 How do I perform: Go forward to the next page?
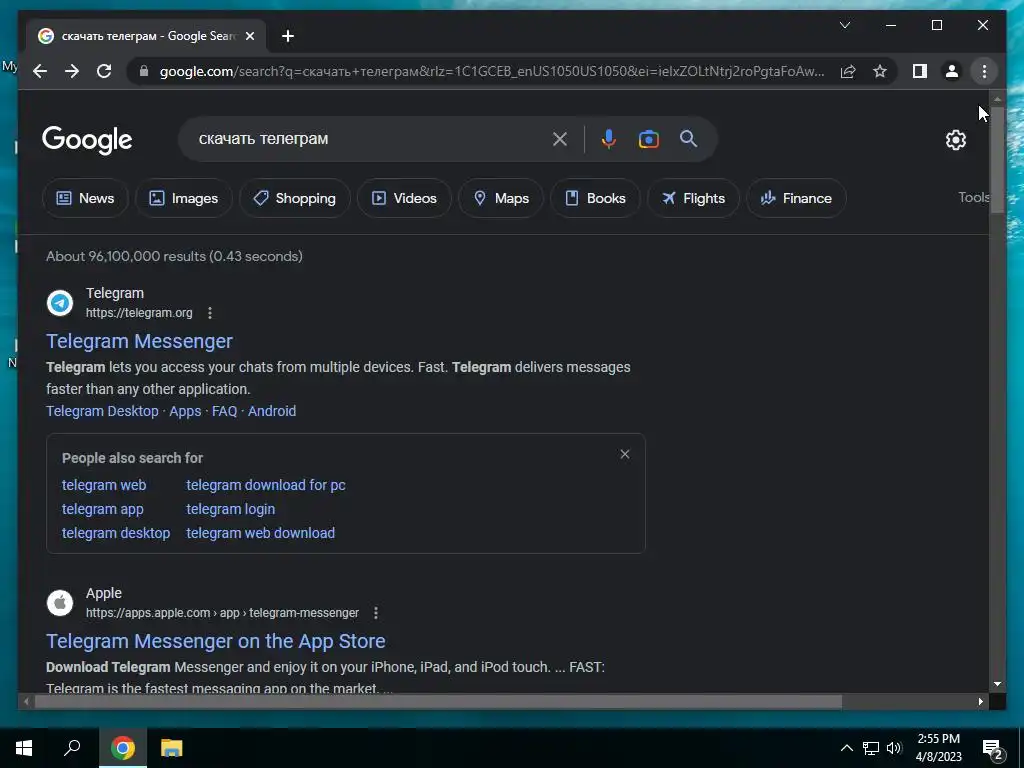click(x=72, y=71)
